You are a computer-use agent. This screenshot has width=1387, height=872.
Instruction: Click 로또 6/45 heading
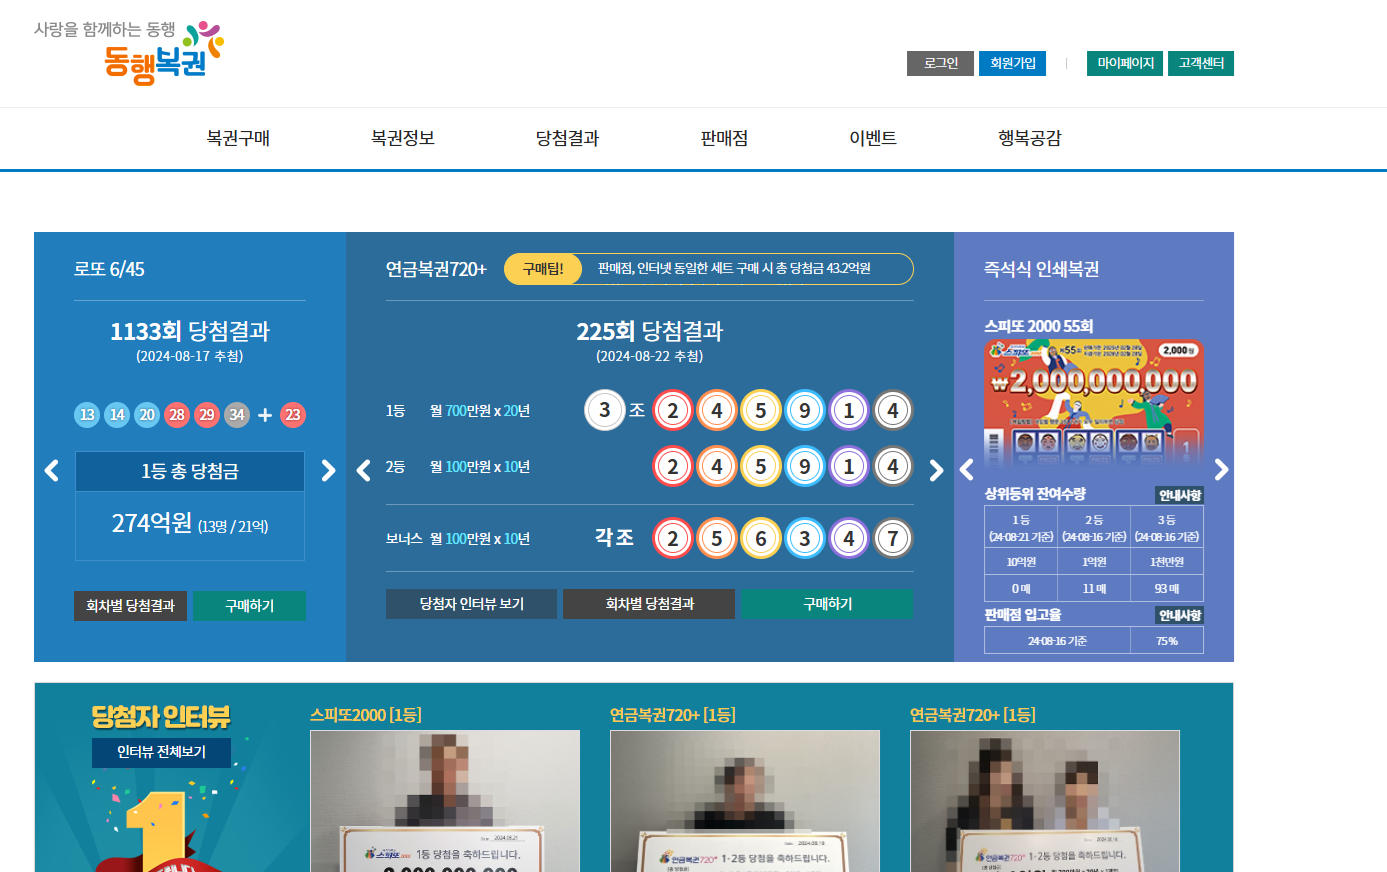109,269
